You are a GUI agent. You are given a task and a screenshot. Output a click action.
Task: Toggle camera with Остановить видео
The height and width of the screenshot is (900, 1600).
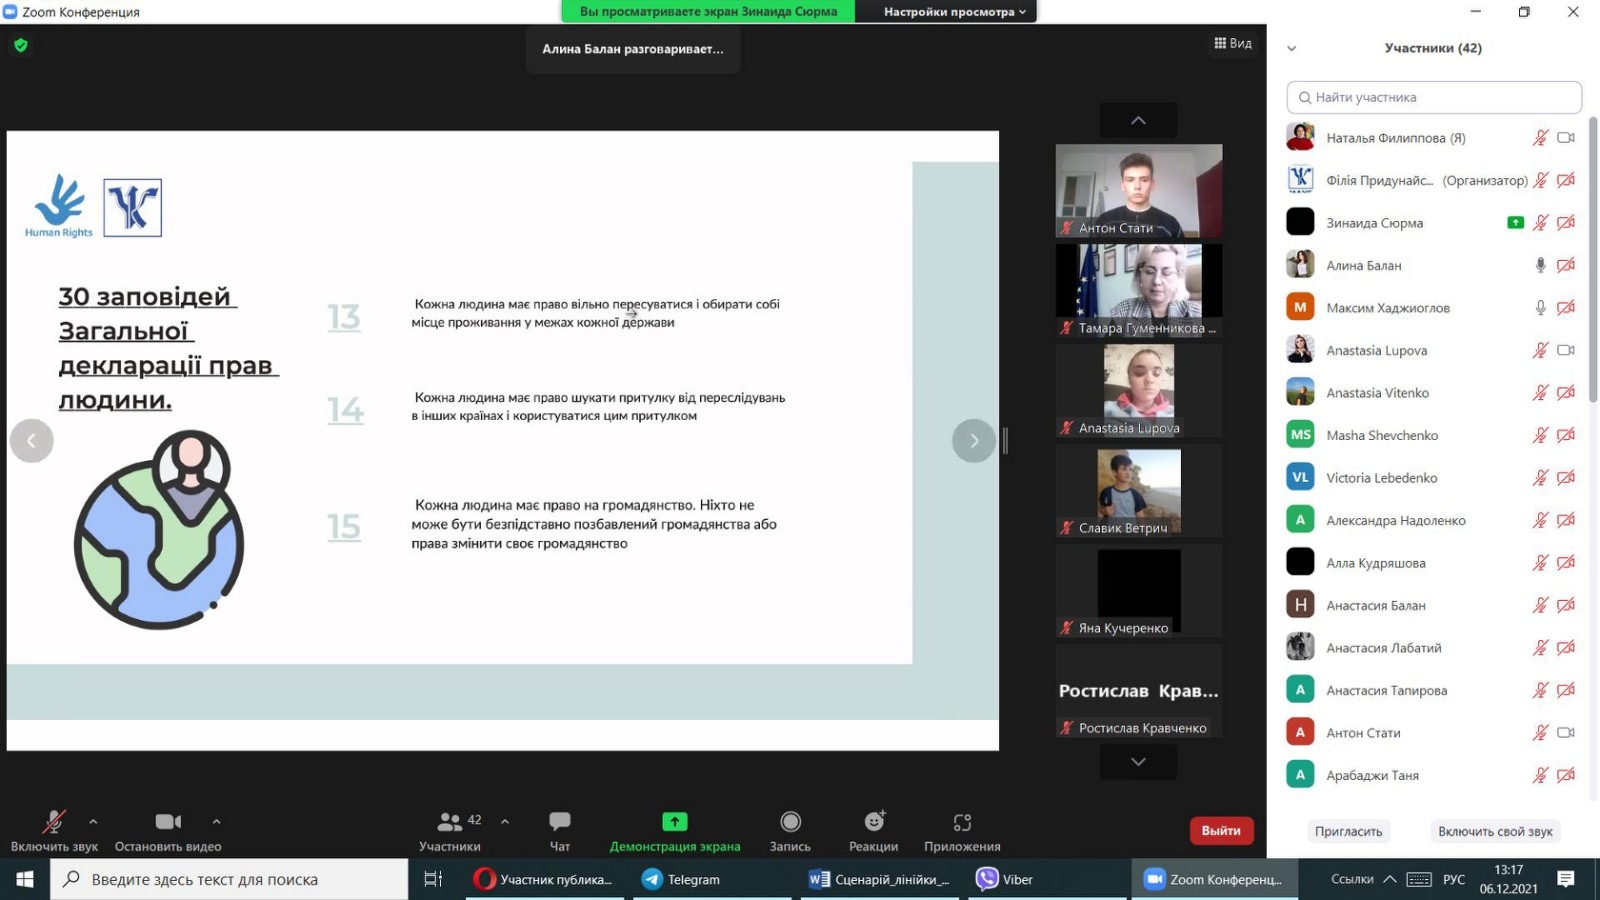168,822
